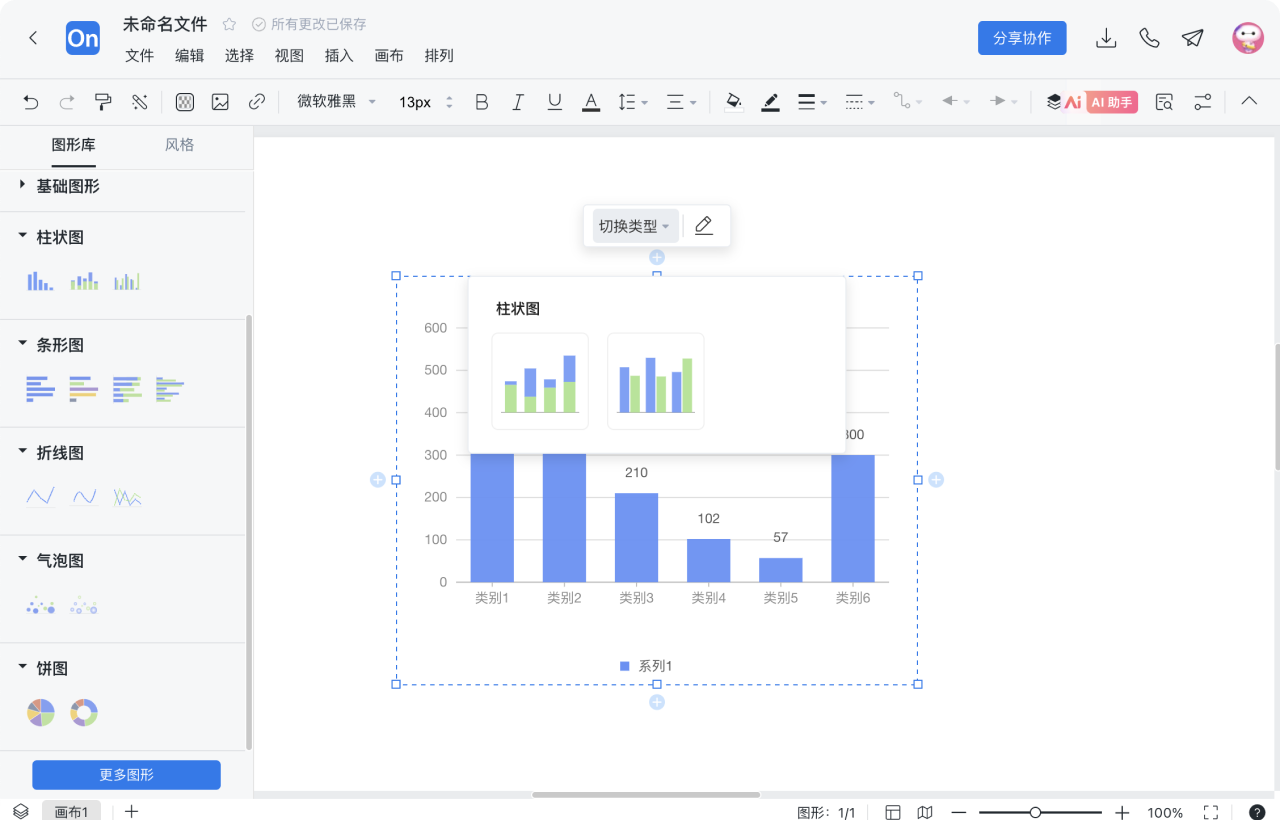Open the 插入 menu
1280x820 pixels.
coord(339,56)
